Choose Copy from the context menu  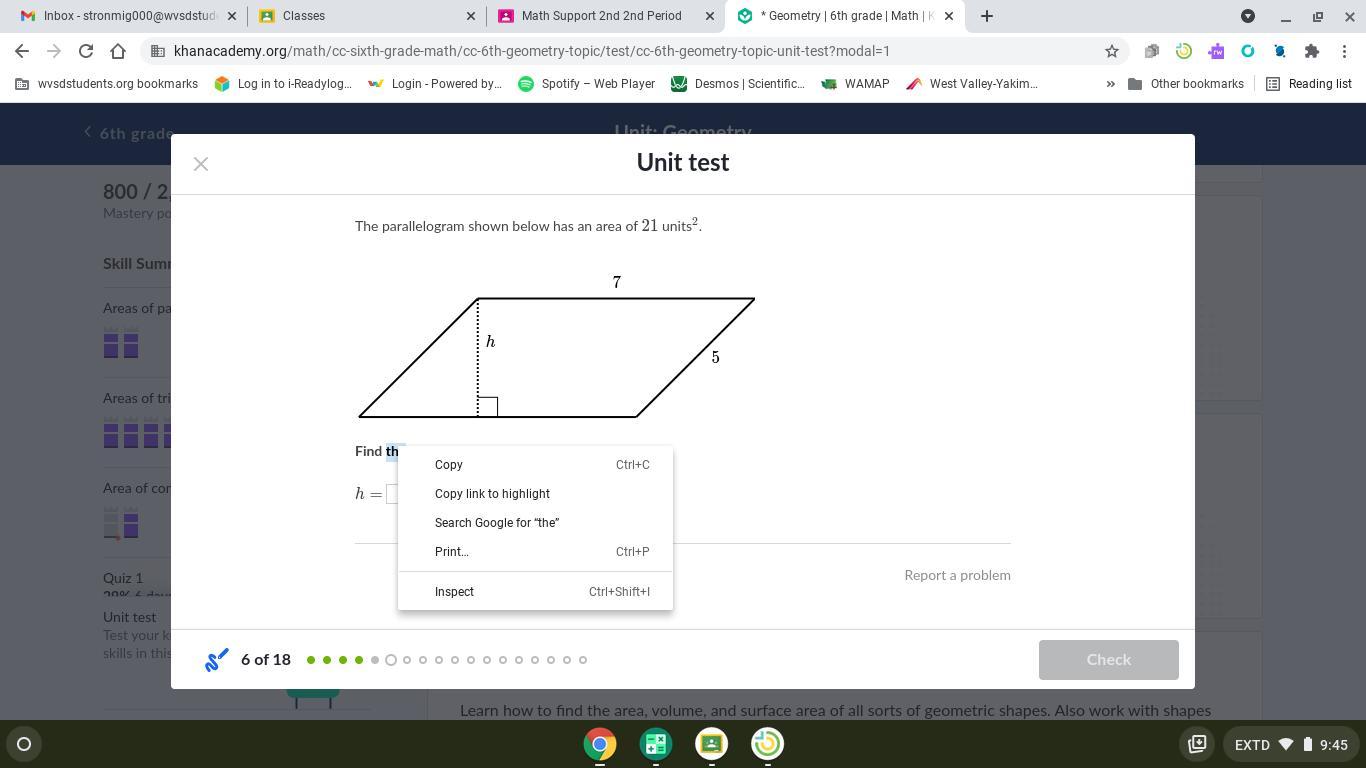pyautogui.click(x=535, y=465)
